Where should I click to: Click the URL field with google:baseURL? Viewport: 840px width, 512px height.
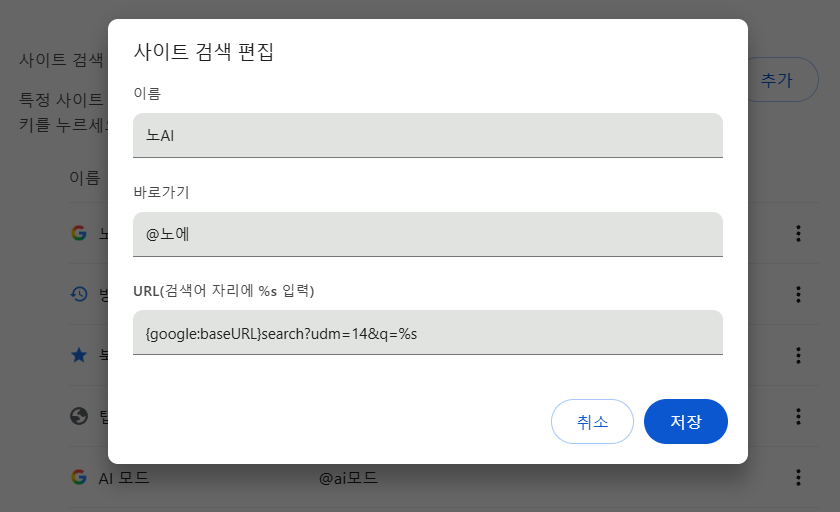427,332
